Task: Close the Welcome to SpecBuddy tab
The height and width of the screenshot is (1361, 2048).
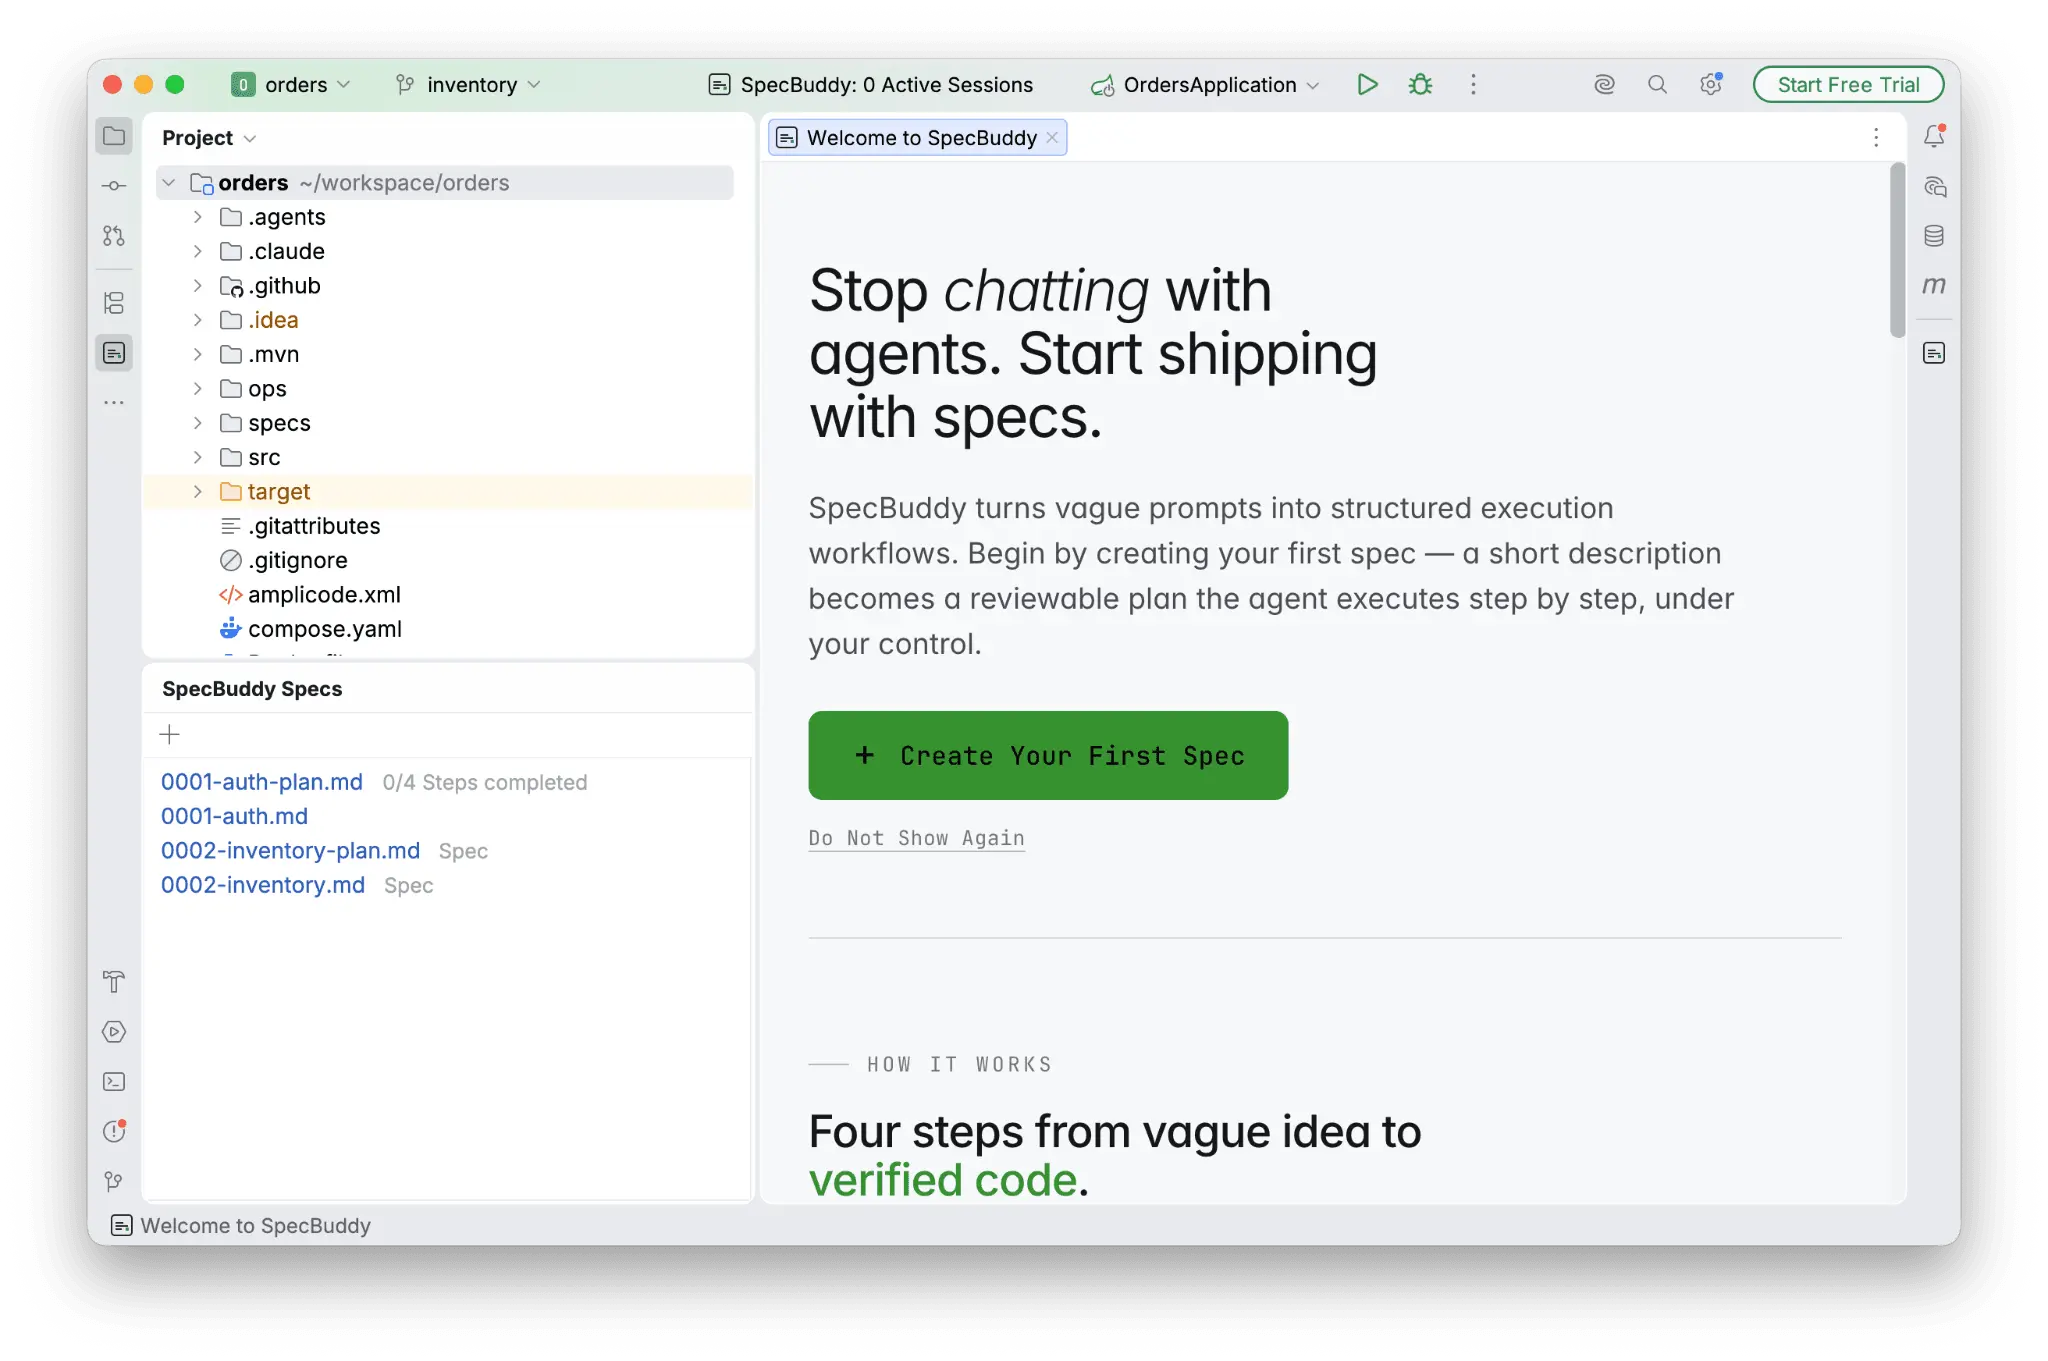Action: pyautogui.click(x=1052, y=138)
